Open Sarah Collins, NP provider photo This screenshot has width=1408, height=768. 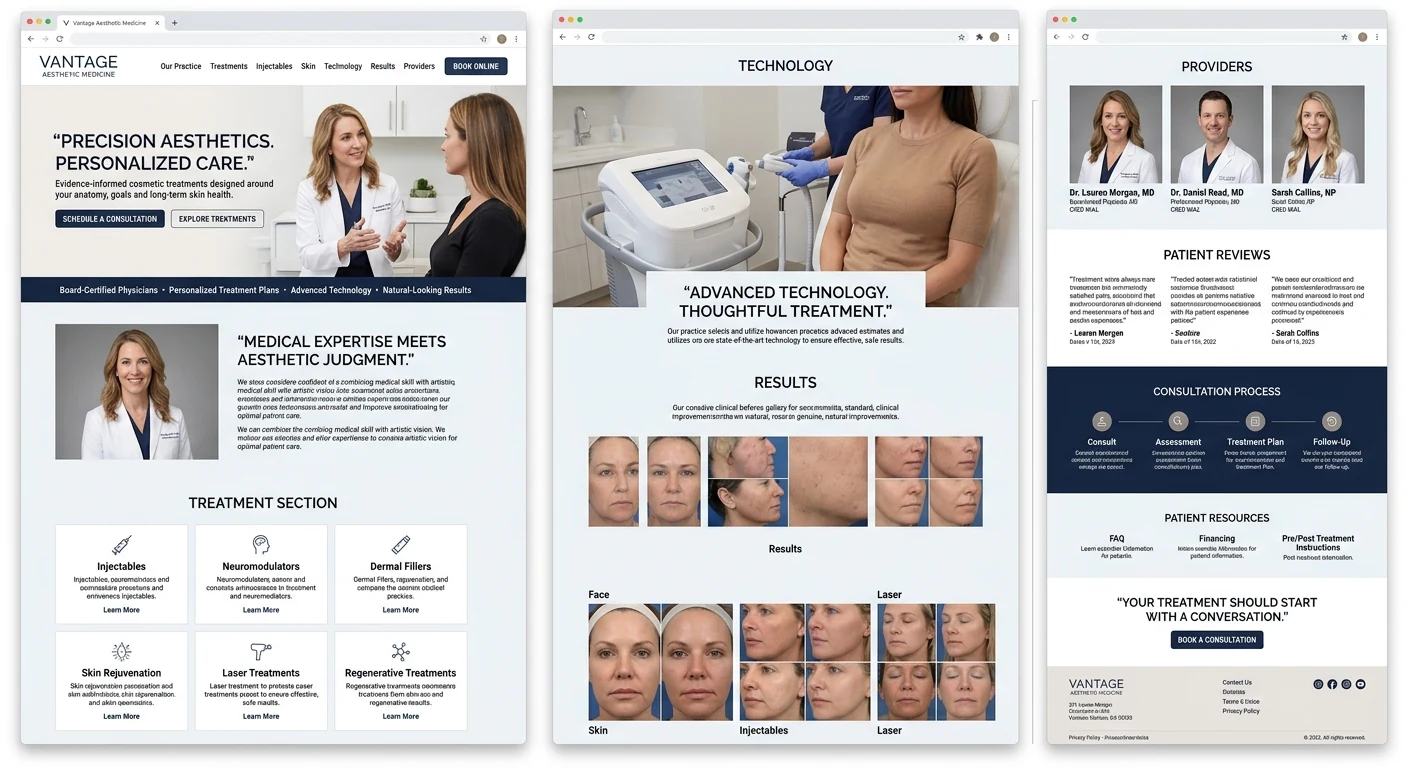click(x=1318, y=134)
